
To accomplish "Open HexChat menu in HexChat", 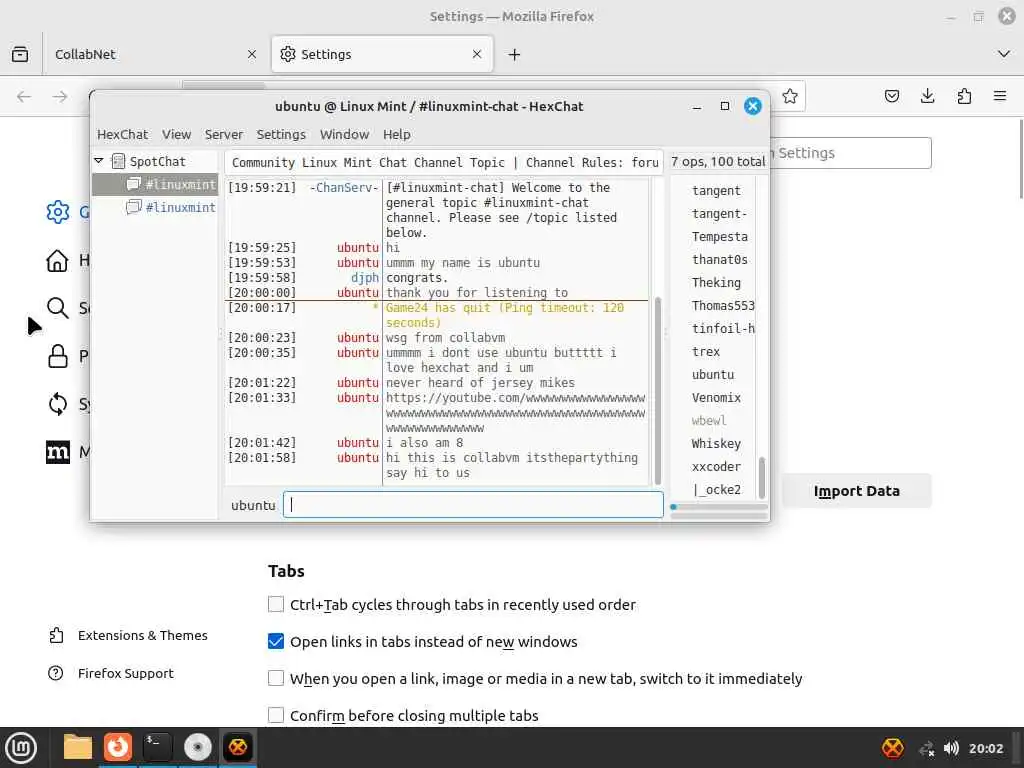I will point(122,135).
